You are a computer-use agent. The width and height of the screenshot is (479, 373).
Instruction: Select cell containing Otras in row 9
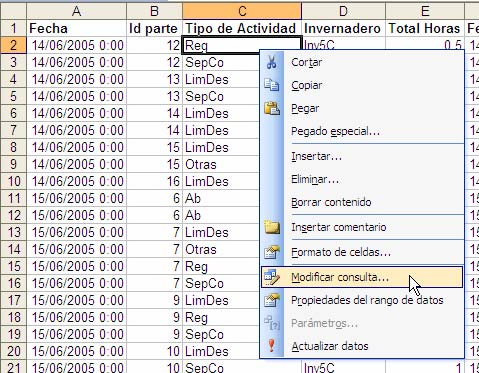click(x=221, y=164)
